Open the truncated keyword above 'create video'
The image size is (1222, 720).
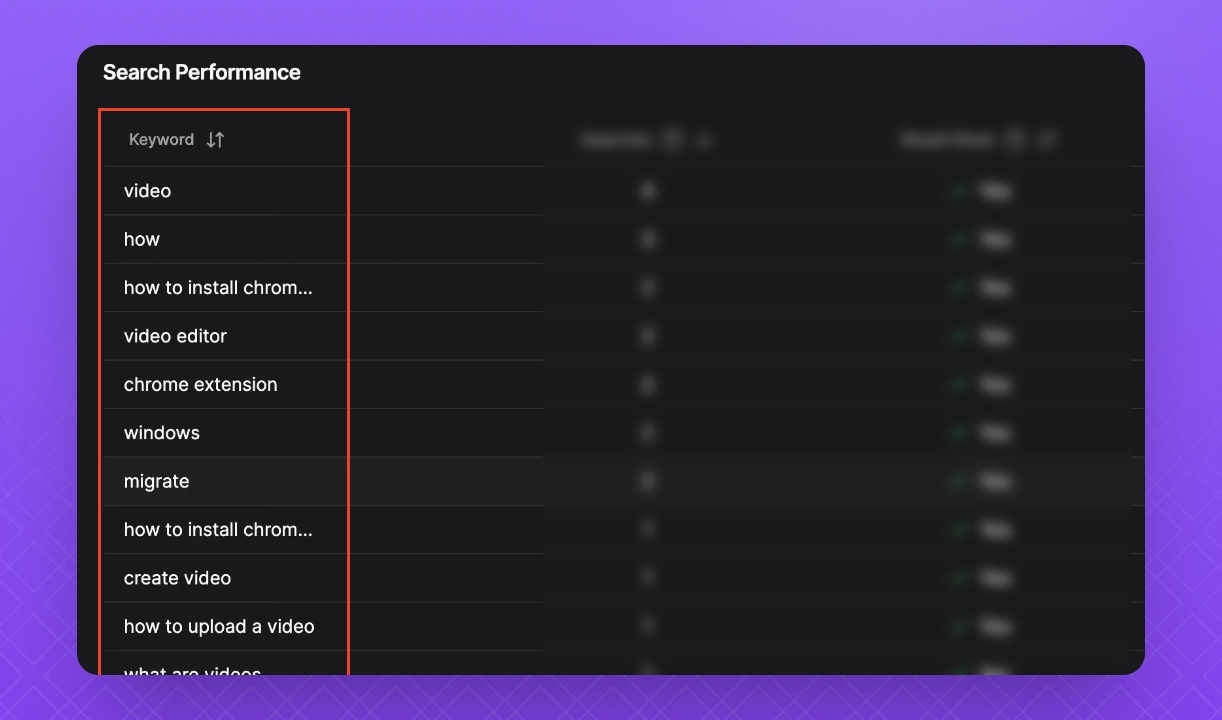click(x=218, y=530)
